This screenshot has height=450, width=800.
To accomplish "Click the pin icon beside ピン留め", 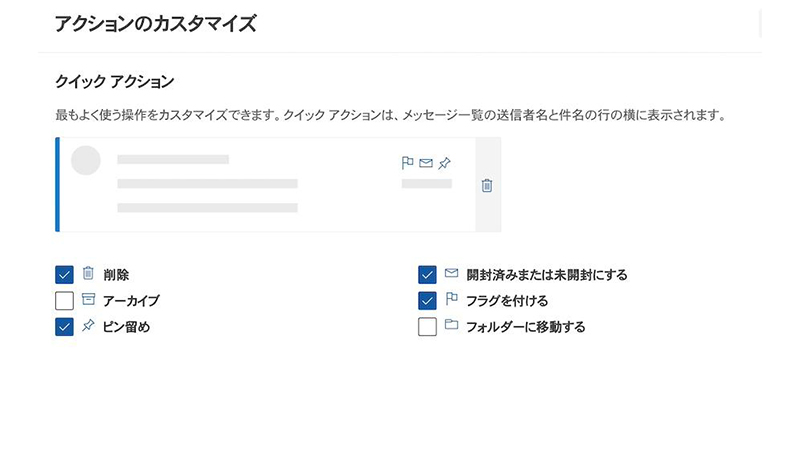I will [88, 326].
